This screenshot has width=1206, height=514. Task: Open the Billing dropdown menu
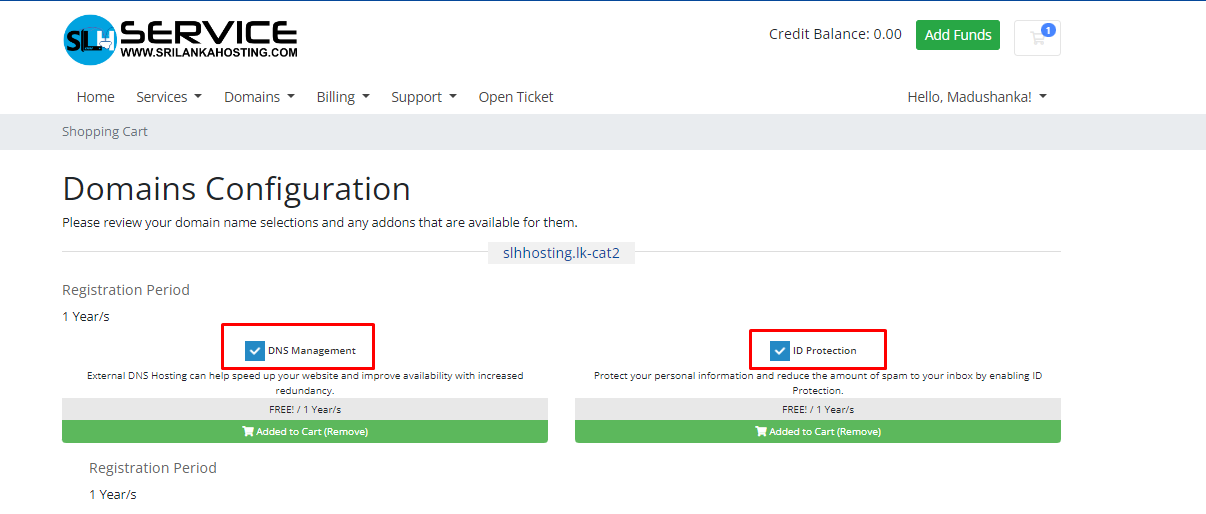coord(343,97)
